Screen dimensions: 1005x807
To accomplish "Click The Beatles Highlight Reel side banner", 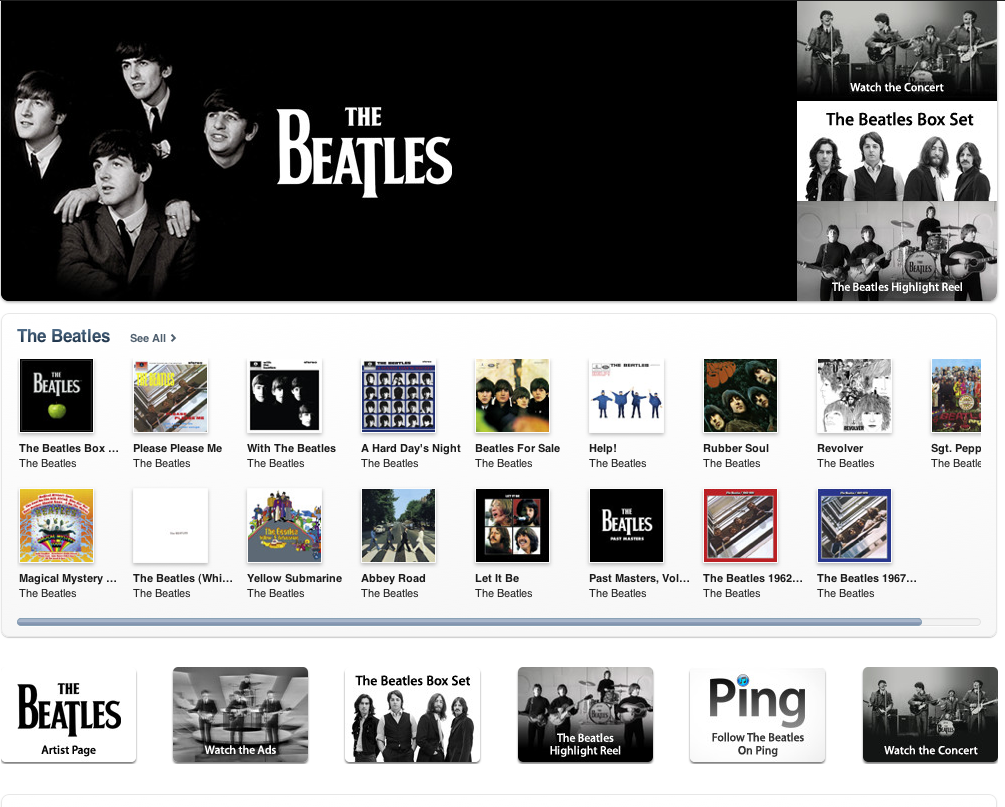I will coord(897,251).
